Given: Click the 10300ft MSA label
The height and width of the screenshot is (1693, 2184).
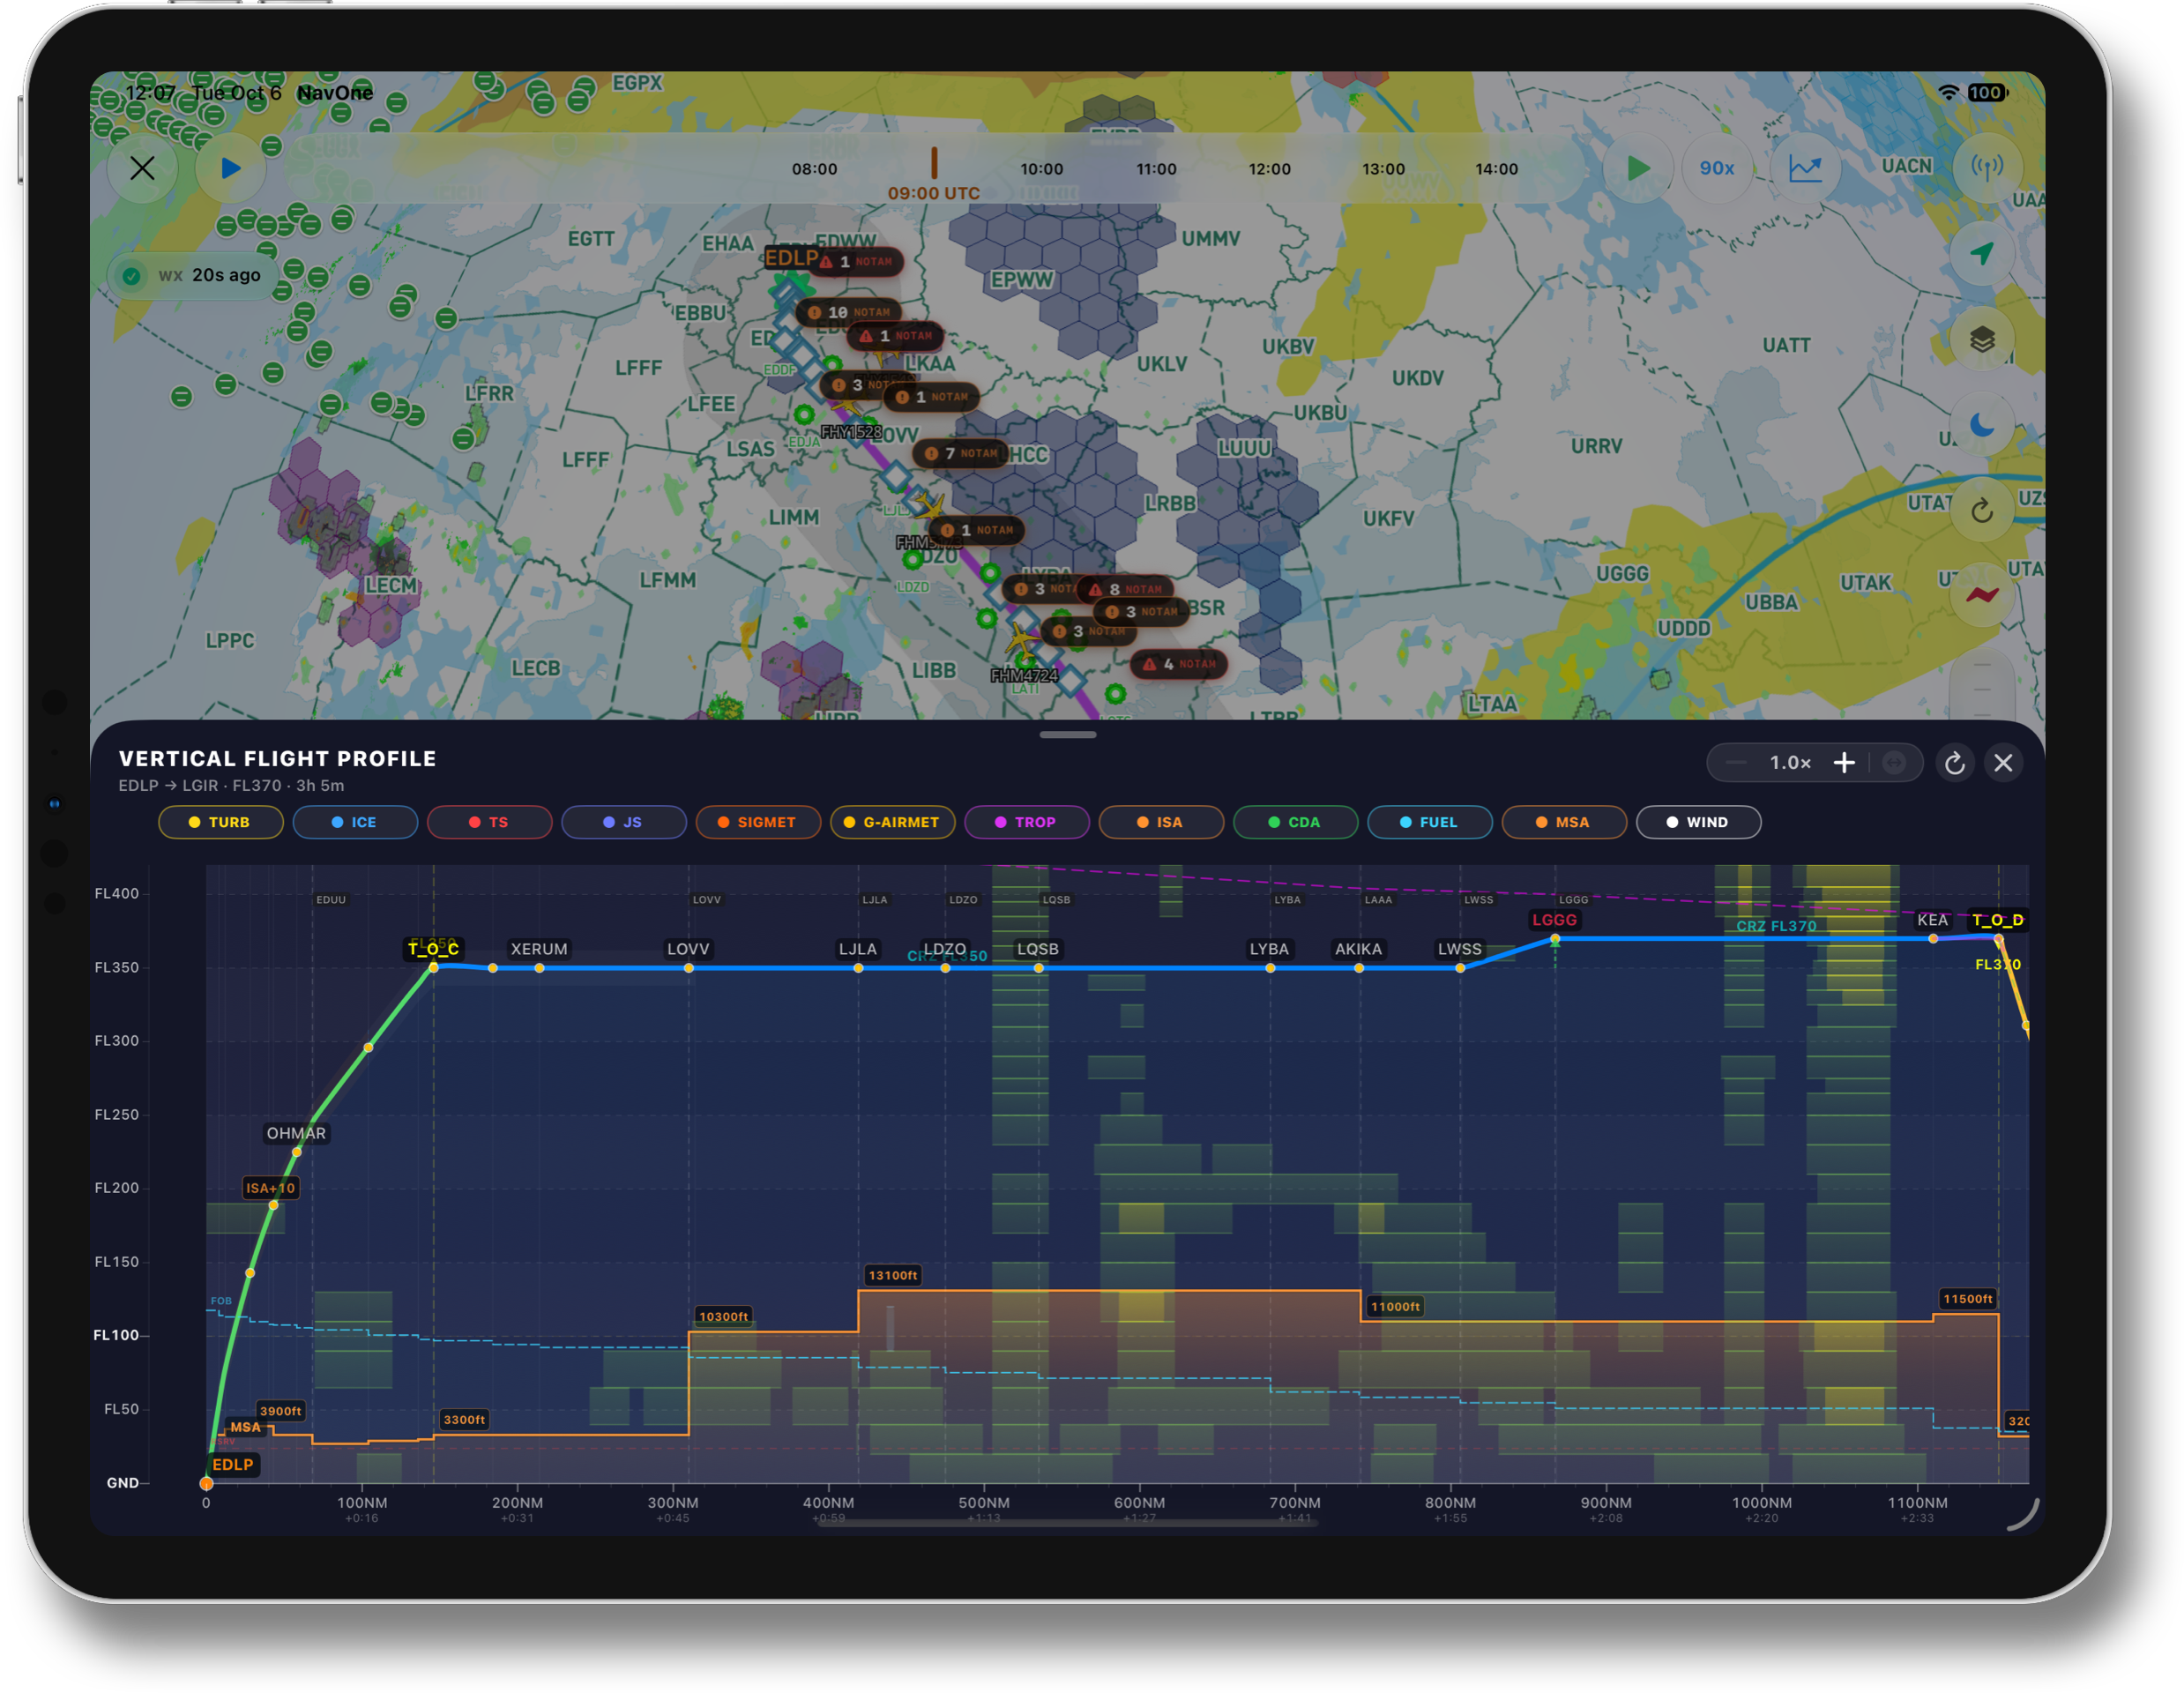Looking at the screenshot, I should point(723,1316).
